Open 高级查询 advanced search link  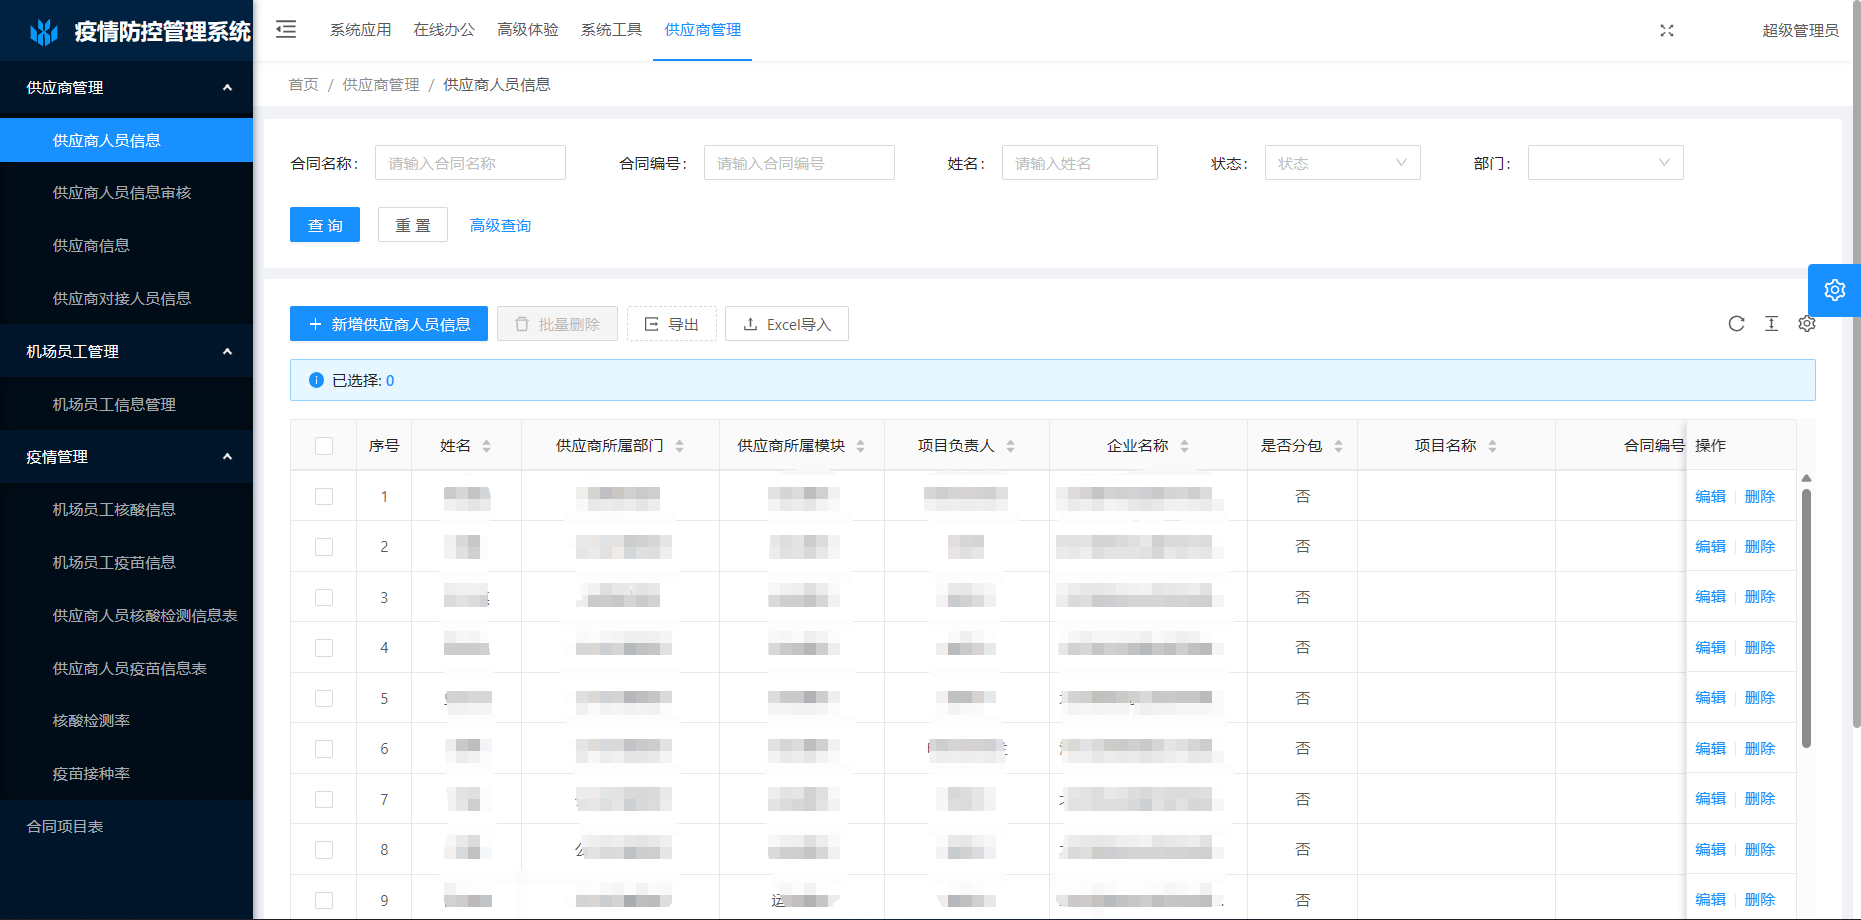point(501,226)
